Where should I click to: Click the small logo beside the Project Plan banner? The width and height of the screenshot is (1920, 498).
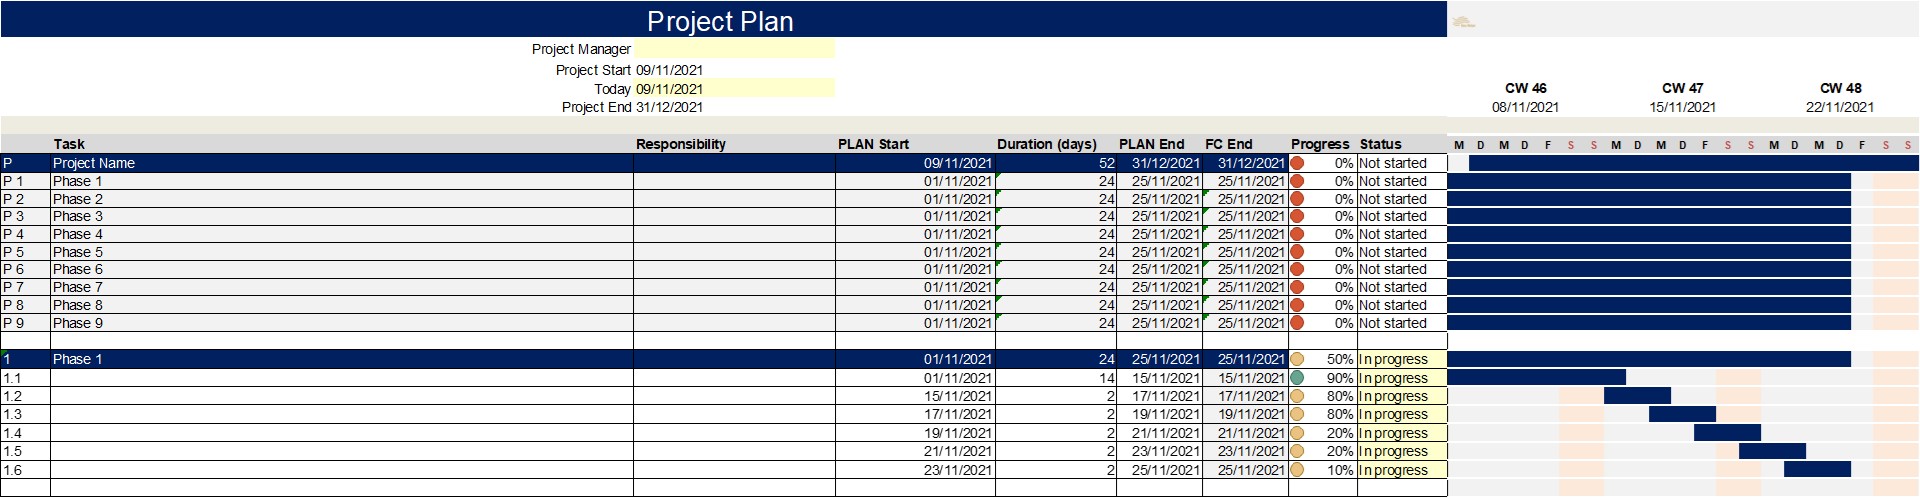coord(1463,22)
